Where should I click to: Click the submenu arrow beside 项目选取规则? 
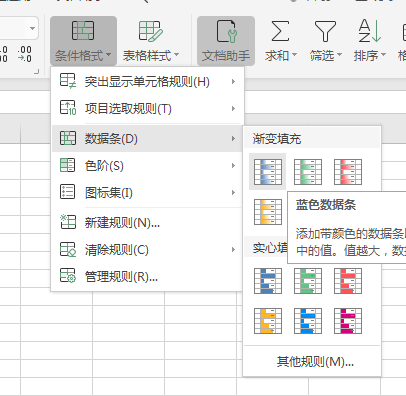(x=234, y=109)
